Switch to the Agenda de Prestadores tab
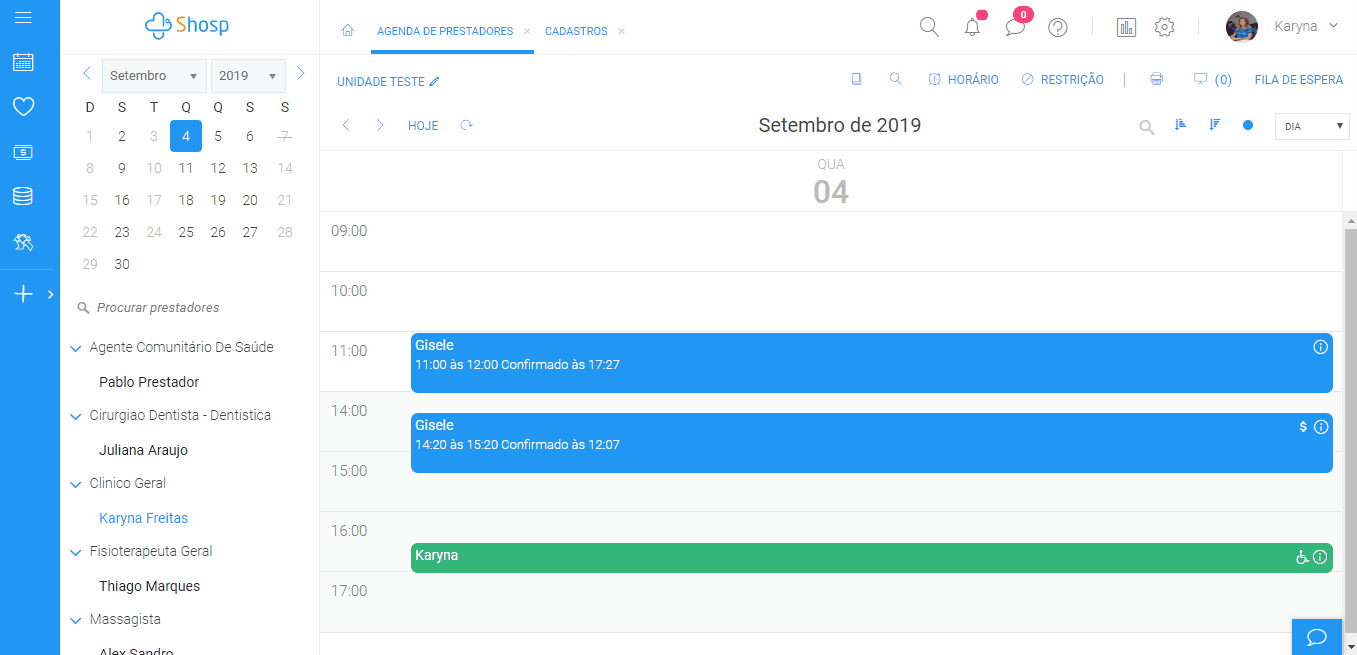1357x655 pixels. [445, 31]
